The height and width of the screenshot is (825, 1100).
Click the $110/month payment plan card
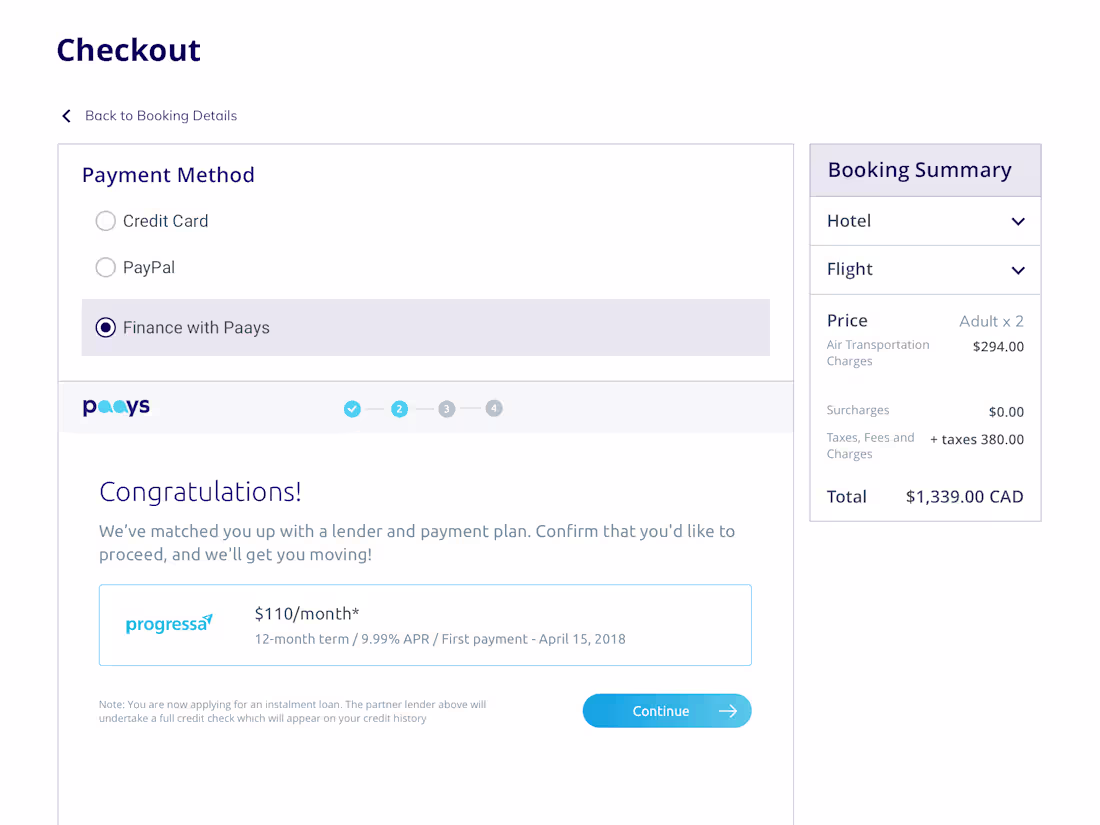(x=425, y=623)
